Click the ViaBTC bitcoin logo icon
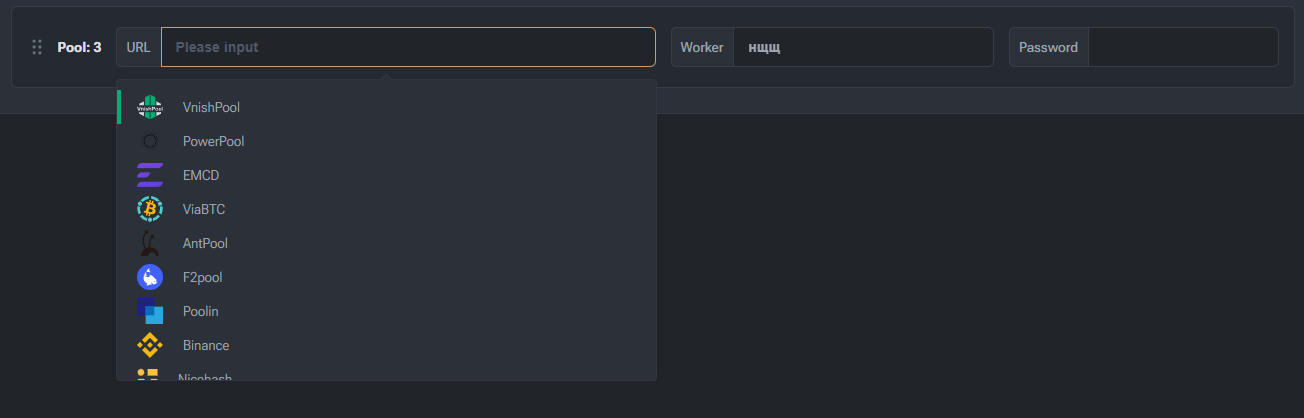This screenshot has width=1304, height=418. [x=150, y=209]
